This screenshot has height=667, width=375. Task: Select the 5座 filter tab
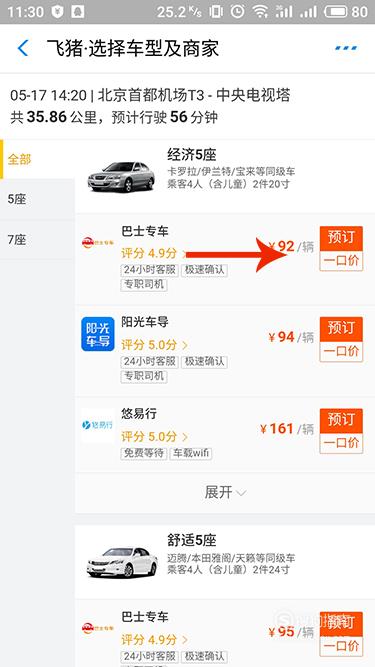38,199
